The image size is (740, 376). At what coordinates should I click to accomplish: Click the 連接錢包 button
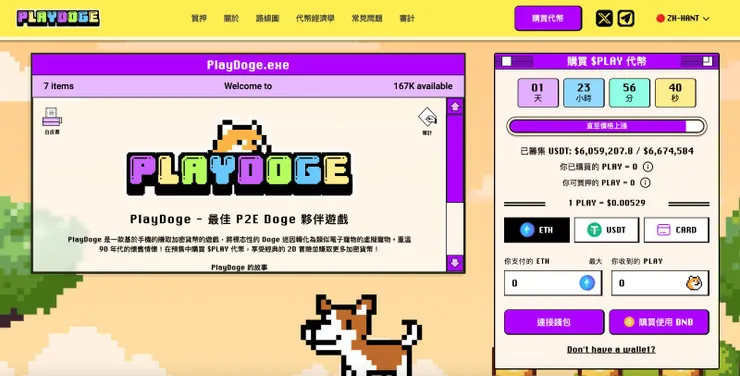coord(554,322)
